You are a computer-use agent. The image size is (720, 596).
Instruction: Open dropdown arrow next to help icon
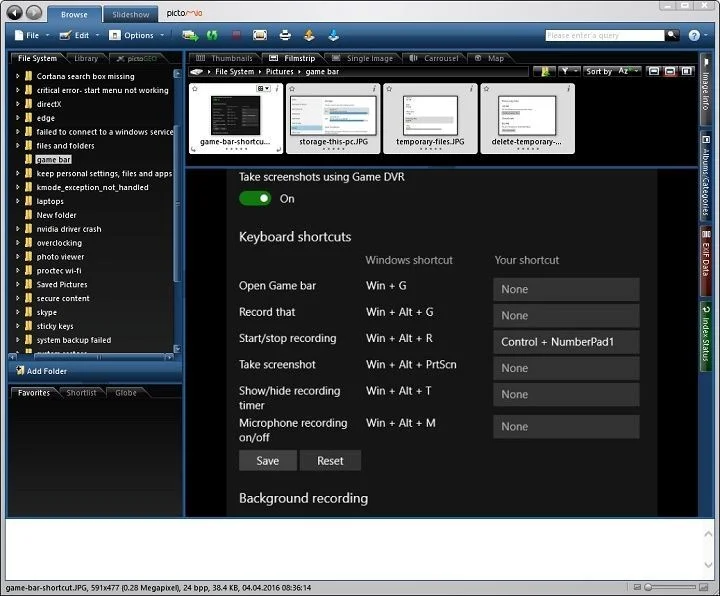pyautogui.click(x=706, y=35)
